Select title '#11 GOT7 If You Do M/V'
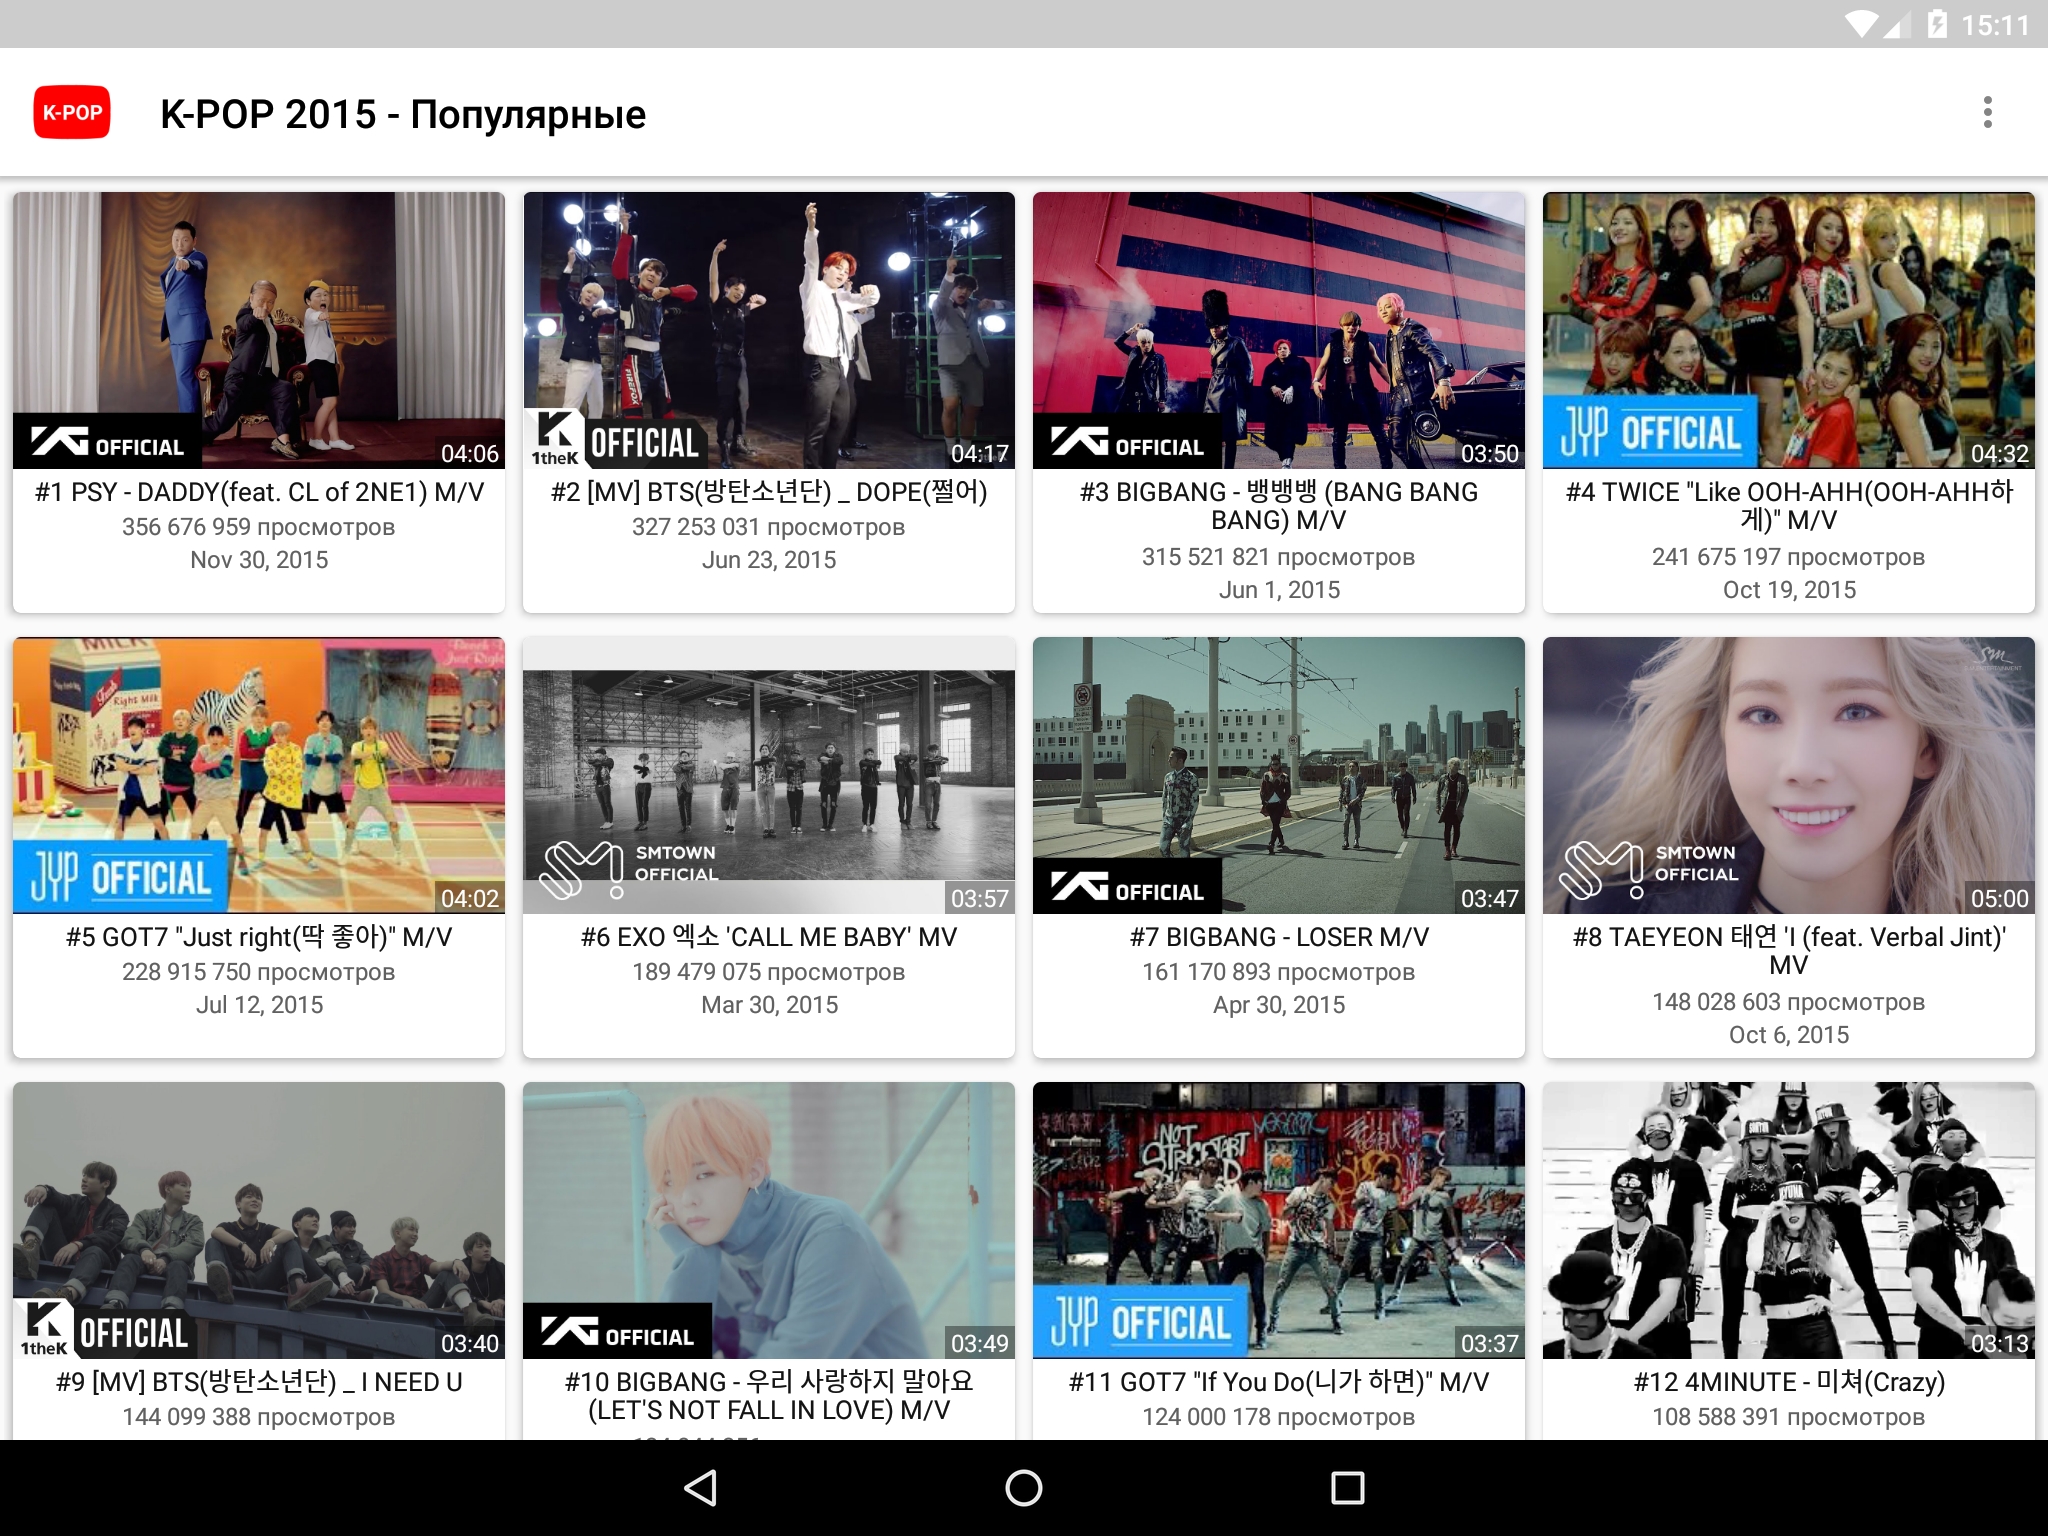The width and height of the screenshot is (2048, 1536). (x=1279, y=1382)
